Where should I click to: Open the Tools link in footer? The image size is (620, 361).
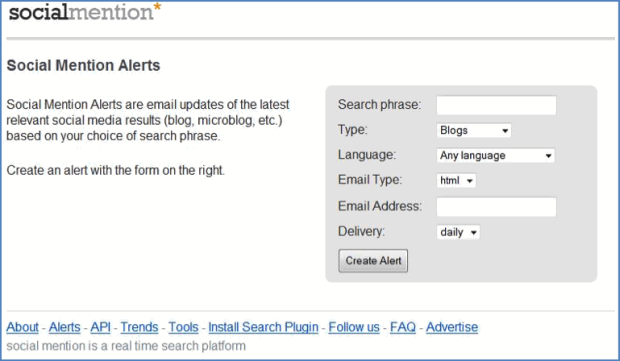click(183, 327)
